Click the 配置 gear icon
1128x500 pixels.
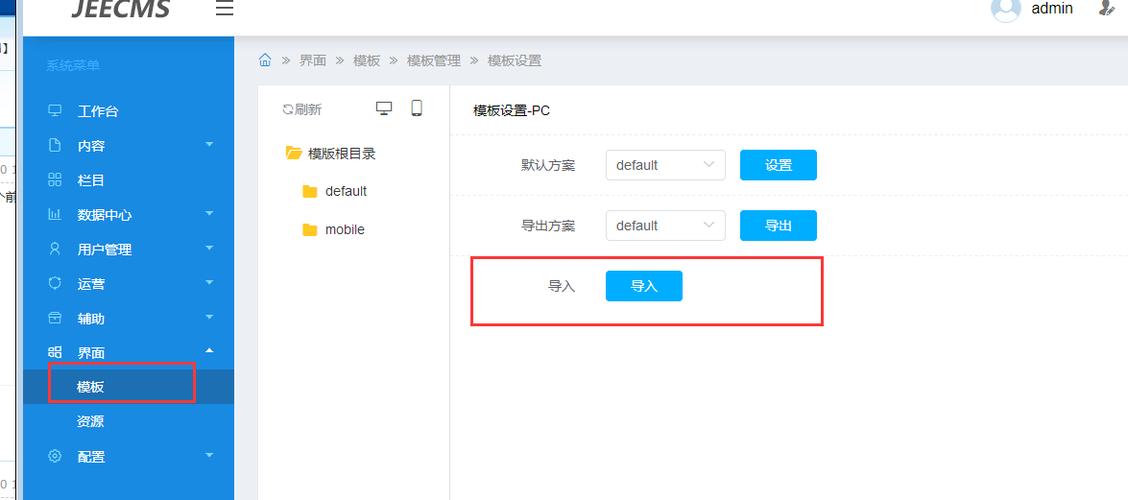tap(55, 455)
